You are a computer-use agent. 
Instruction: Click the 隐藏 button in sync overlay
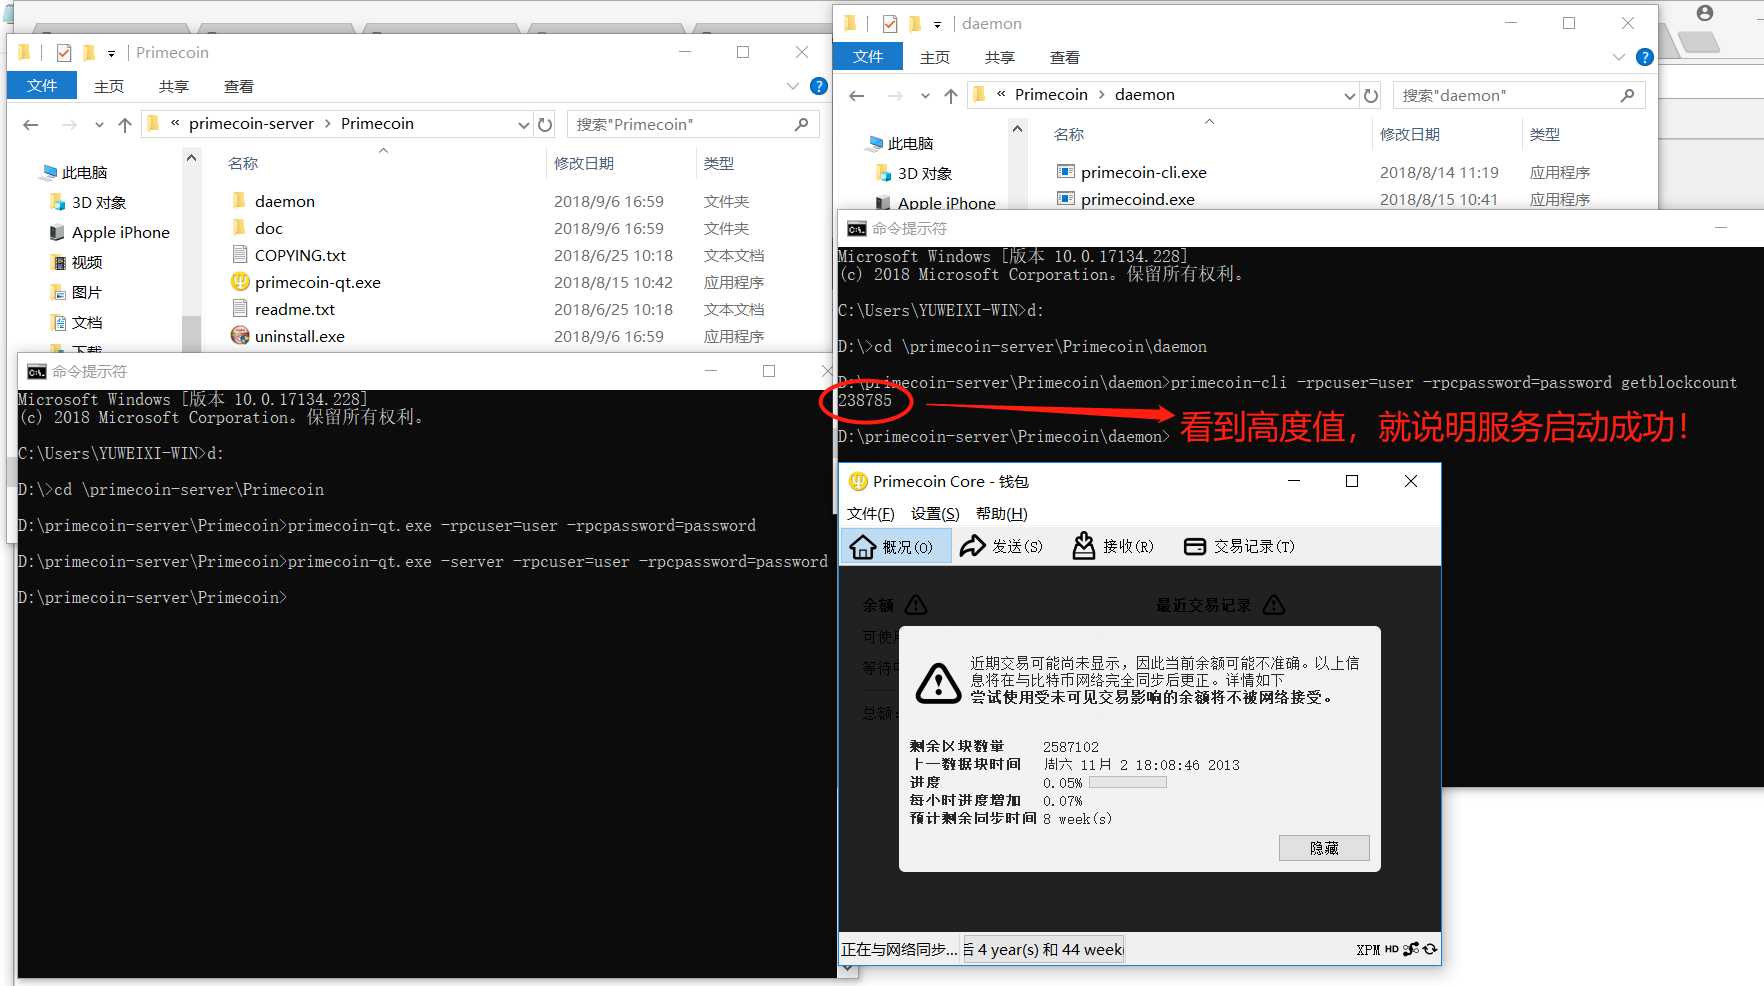click(x=1324, y=848)
